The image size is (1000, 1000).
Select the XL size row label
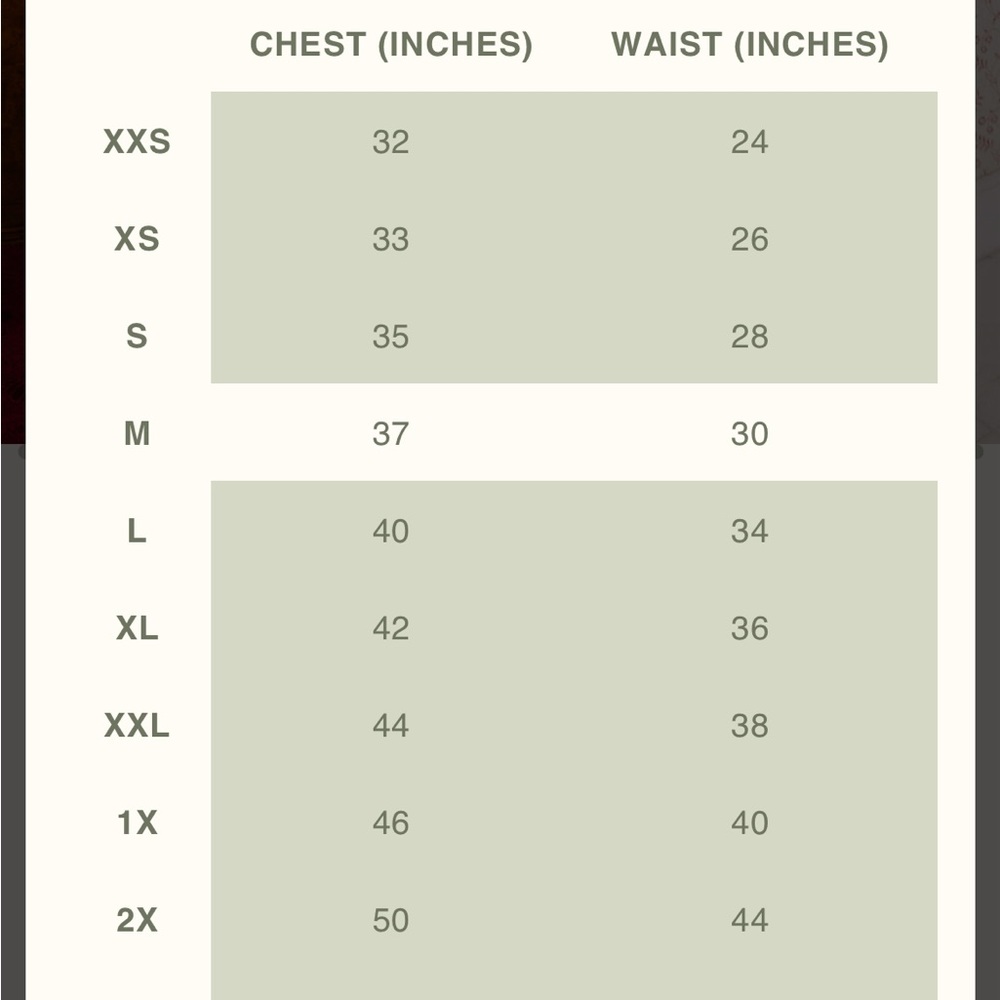(136, 628)
